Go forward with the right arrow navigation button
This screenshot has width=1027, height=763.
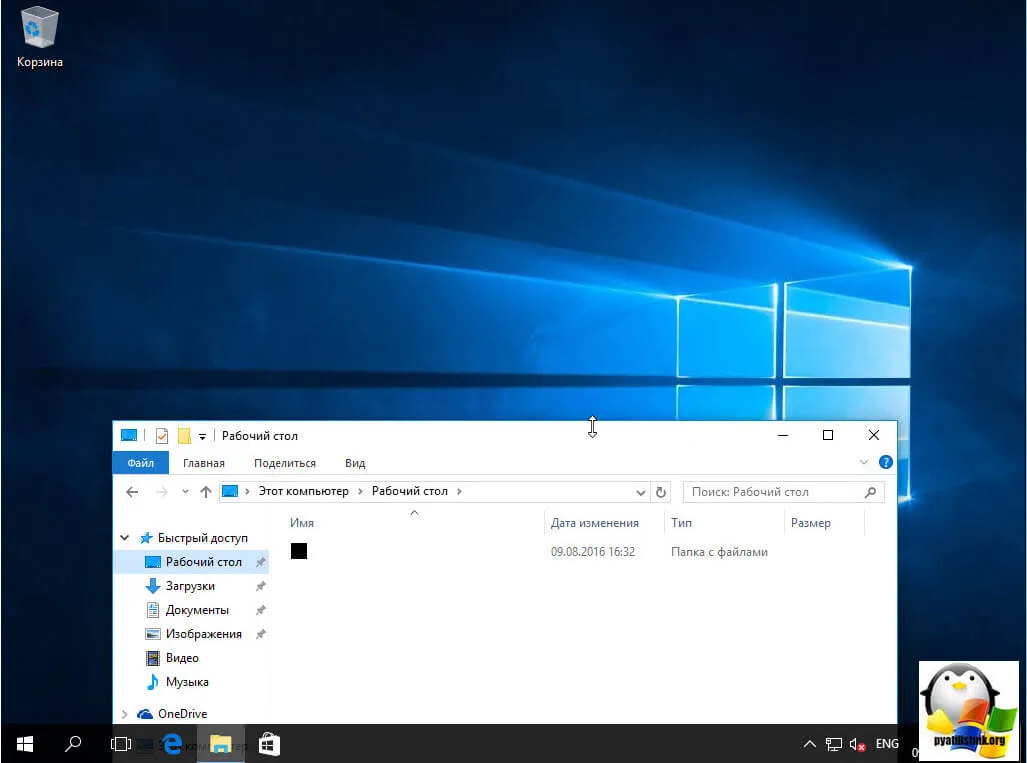tap(161, 492)
